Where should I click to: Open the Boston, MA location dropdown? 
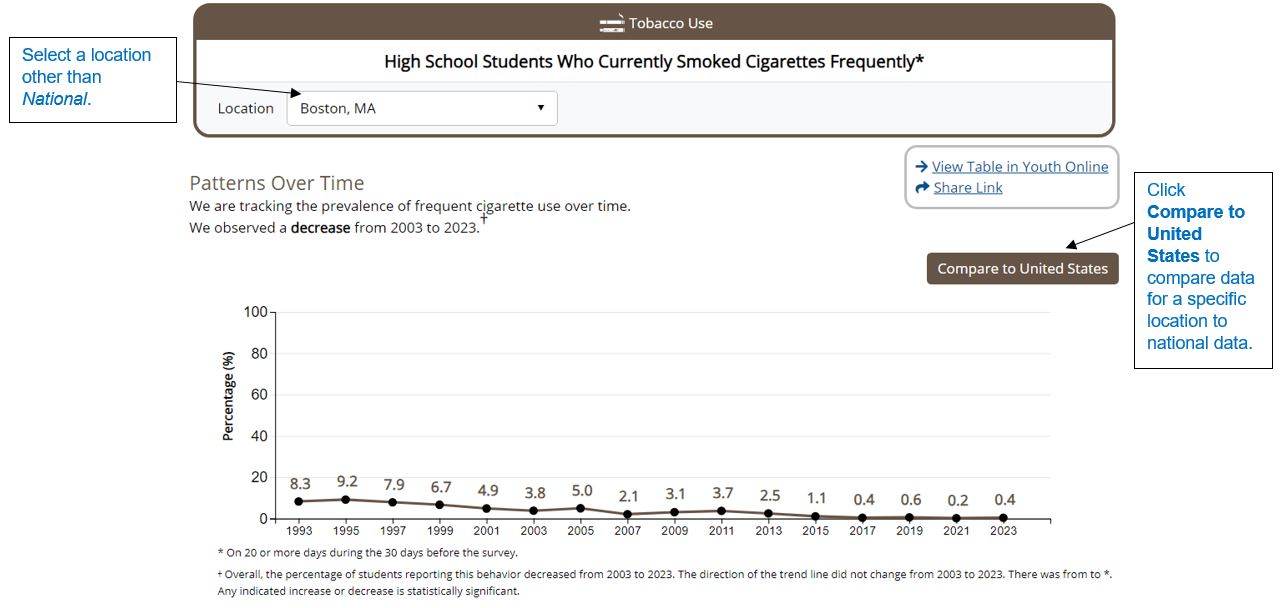tap(422, 108)
